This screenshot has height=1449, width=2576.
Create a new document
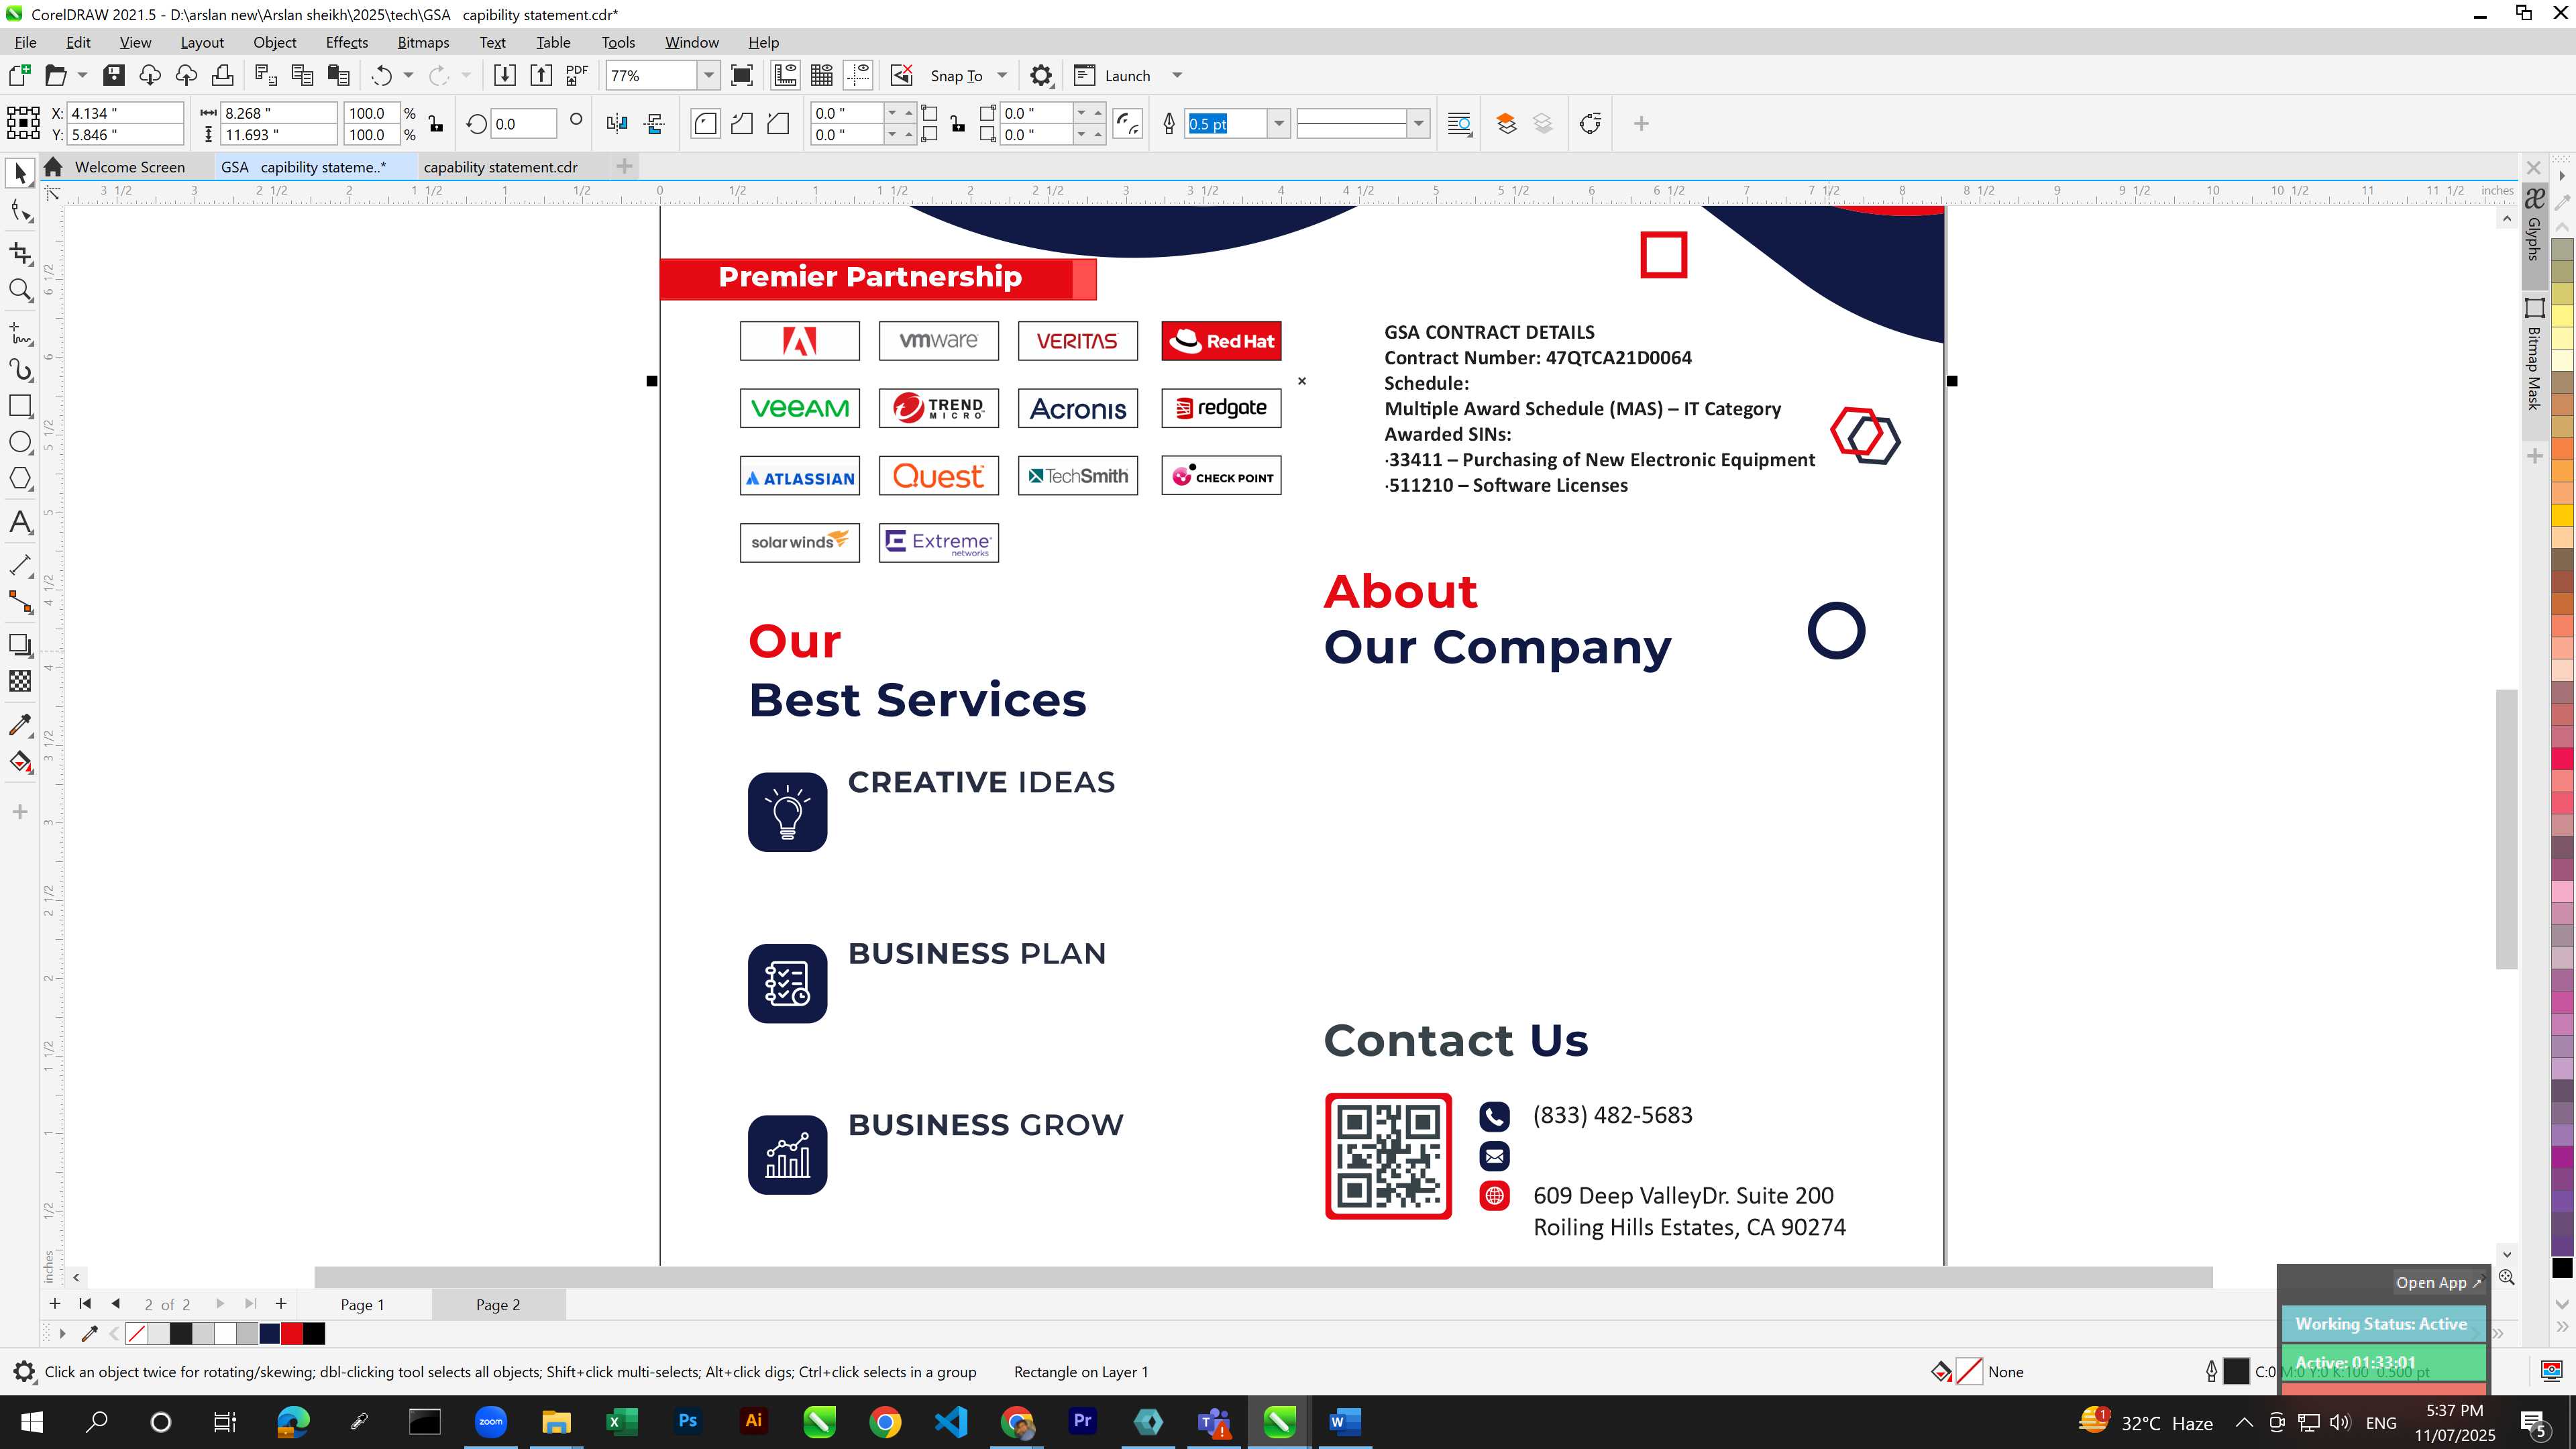click(19, 75)
